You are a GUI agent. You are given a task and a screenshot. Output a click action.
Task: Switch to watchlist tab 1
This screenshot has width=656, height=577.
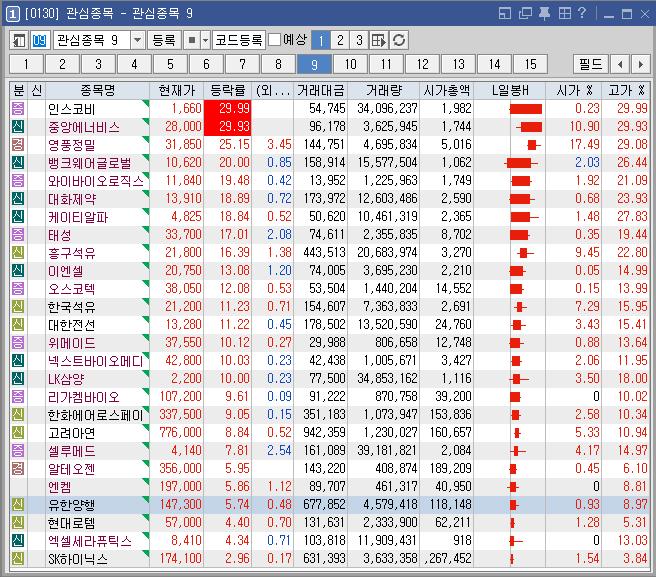pos(26,64)
